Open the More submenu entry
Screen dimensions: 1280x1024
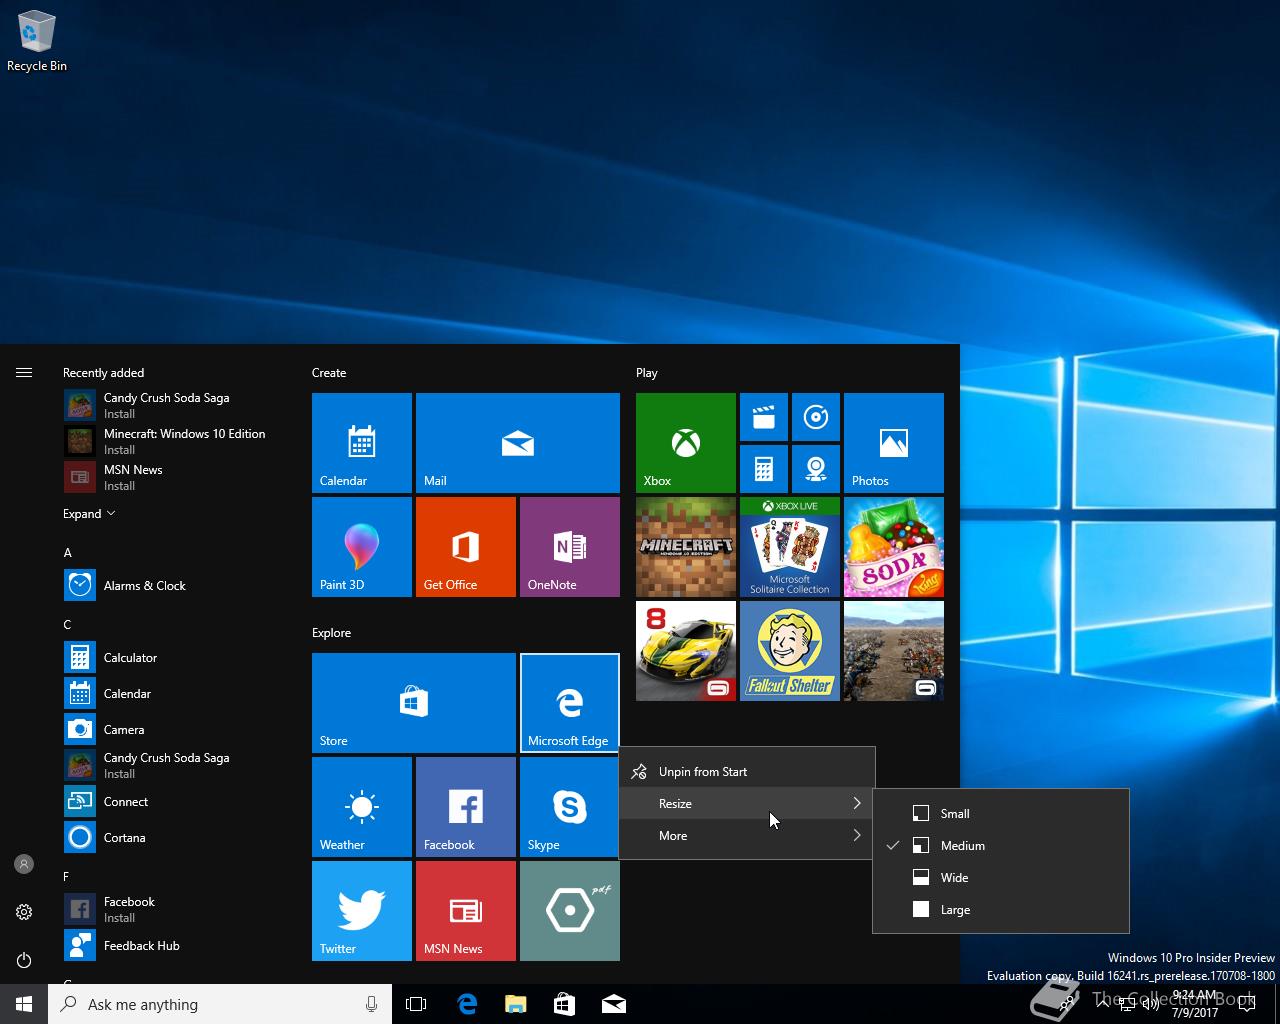click(x=747, y=836)
